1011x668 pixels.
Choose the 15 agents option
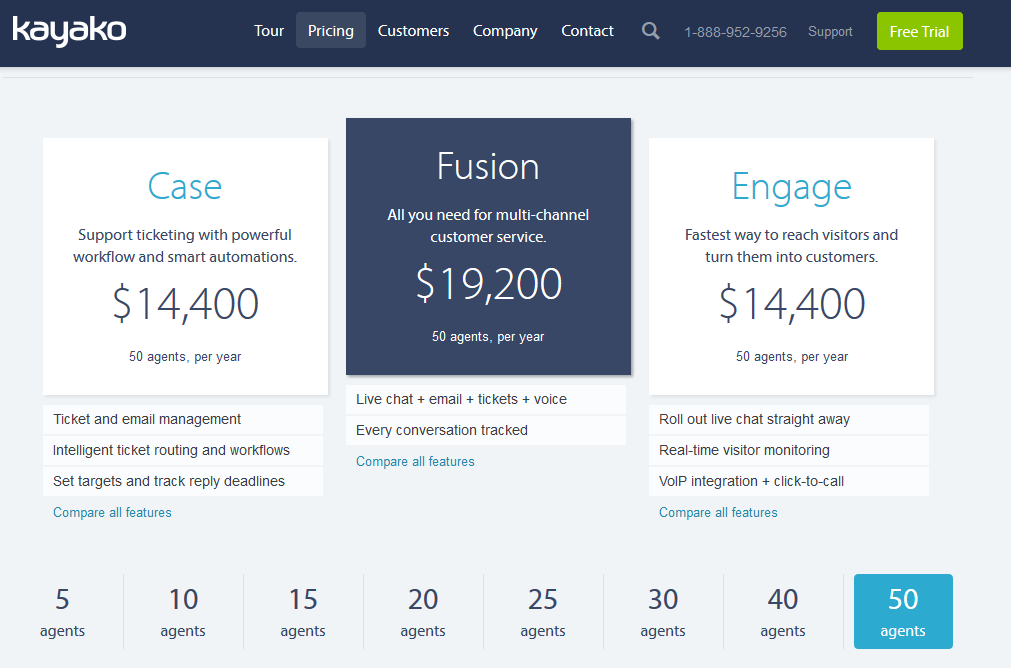click(x=303, y=611)
